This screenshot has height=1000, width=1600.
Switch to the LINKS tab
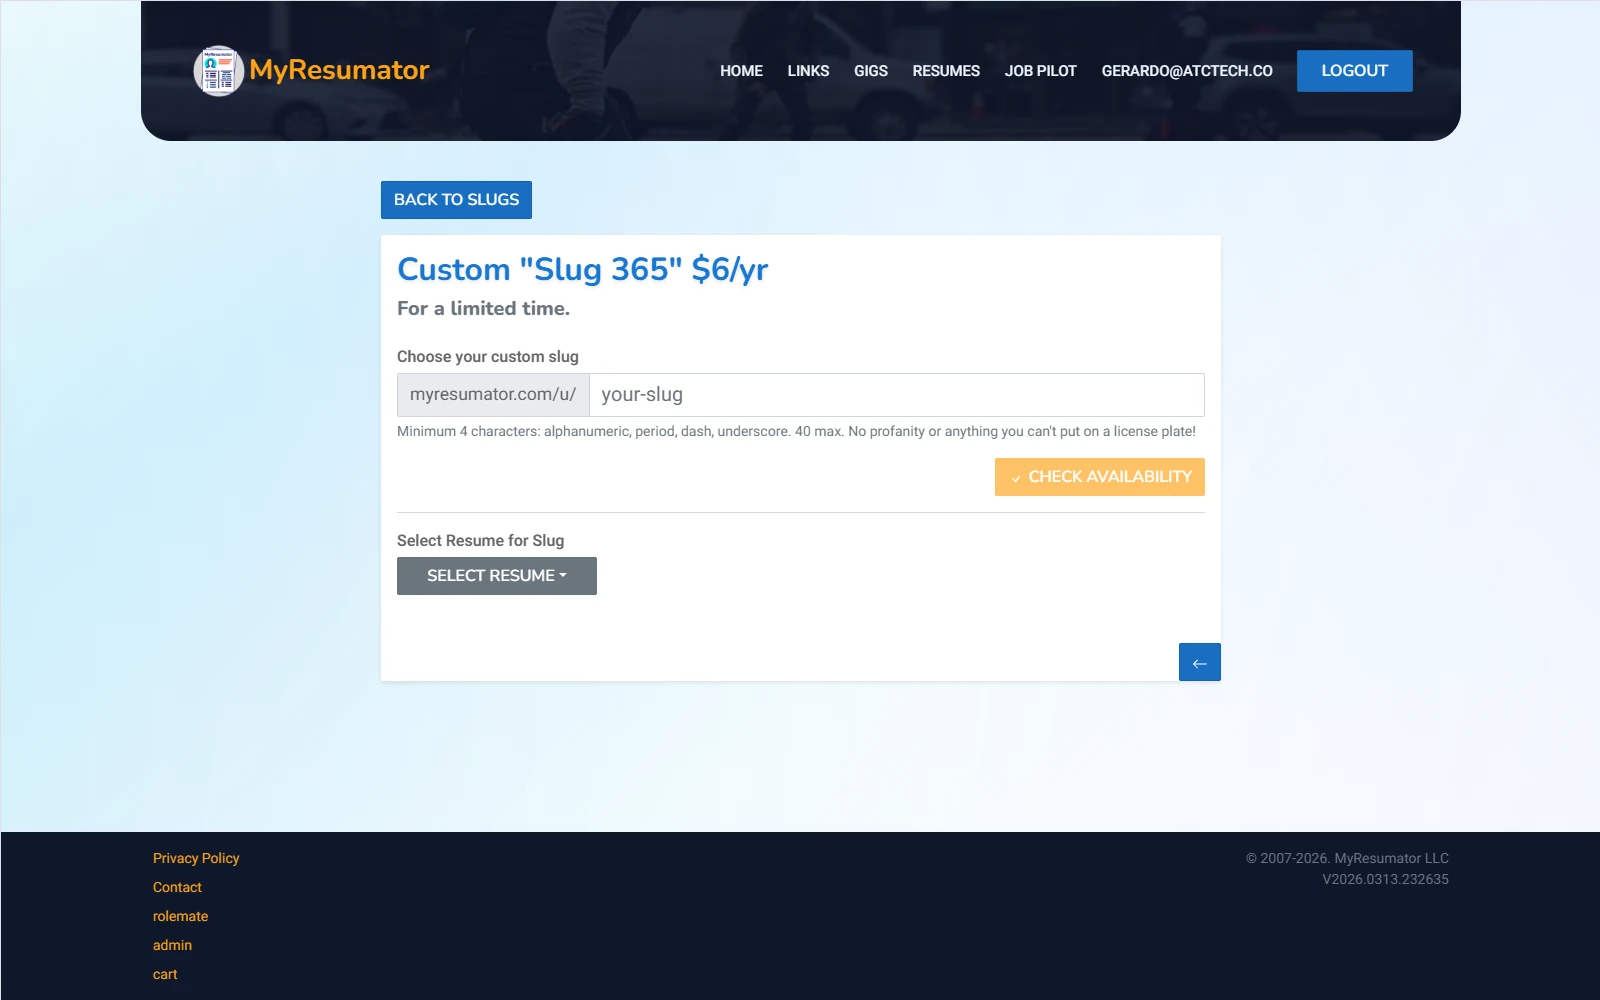[x=808, y=70]
